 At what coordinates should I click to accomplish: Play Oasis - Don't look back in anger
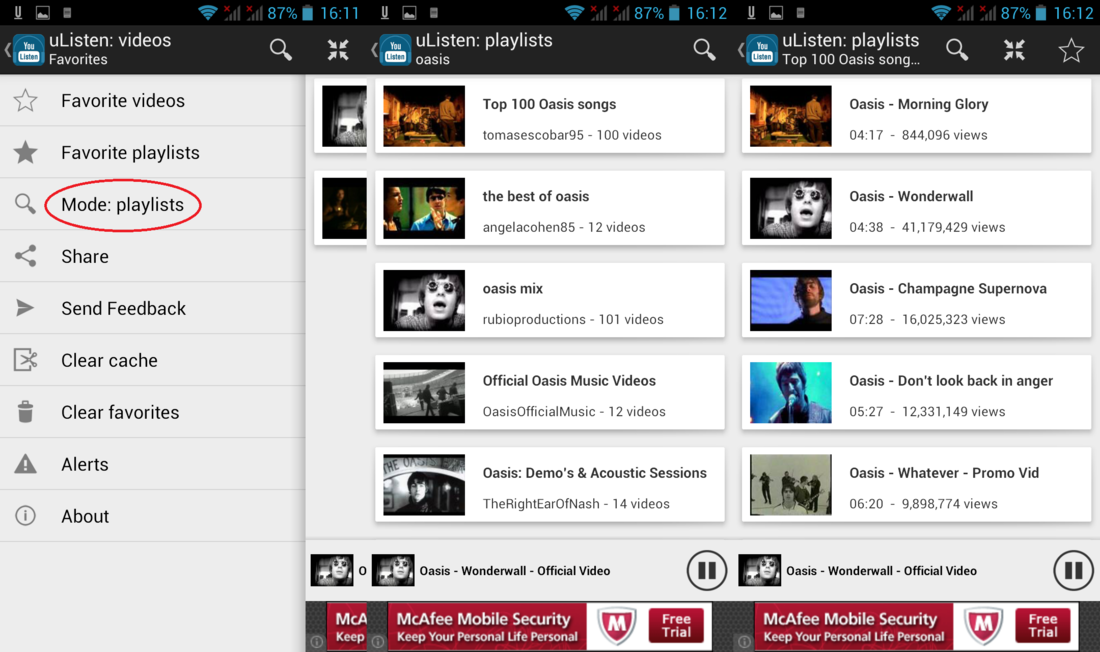916,392
